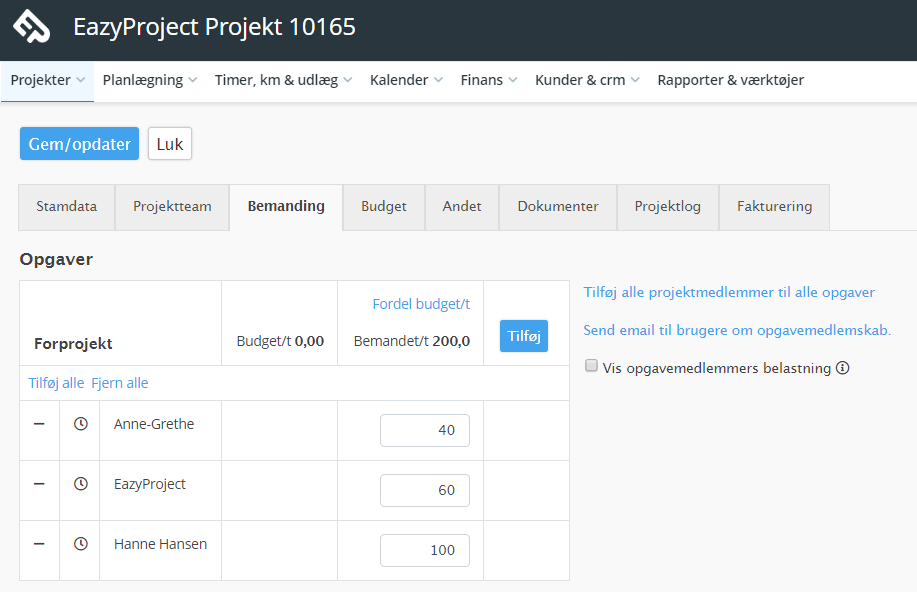
Task: Click the Fordel budget/t link
Action: point(421,304)
